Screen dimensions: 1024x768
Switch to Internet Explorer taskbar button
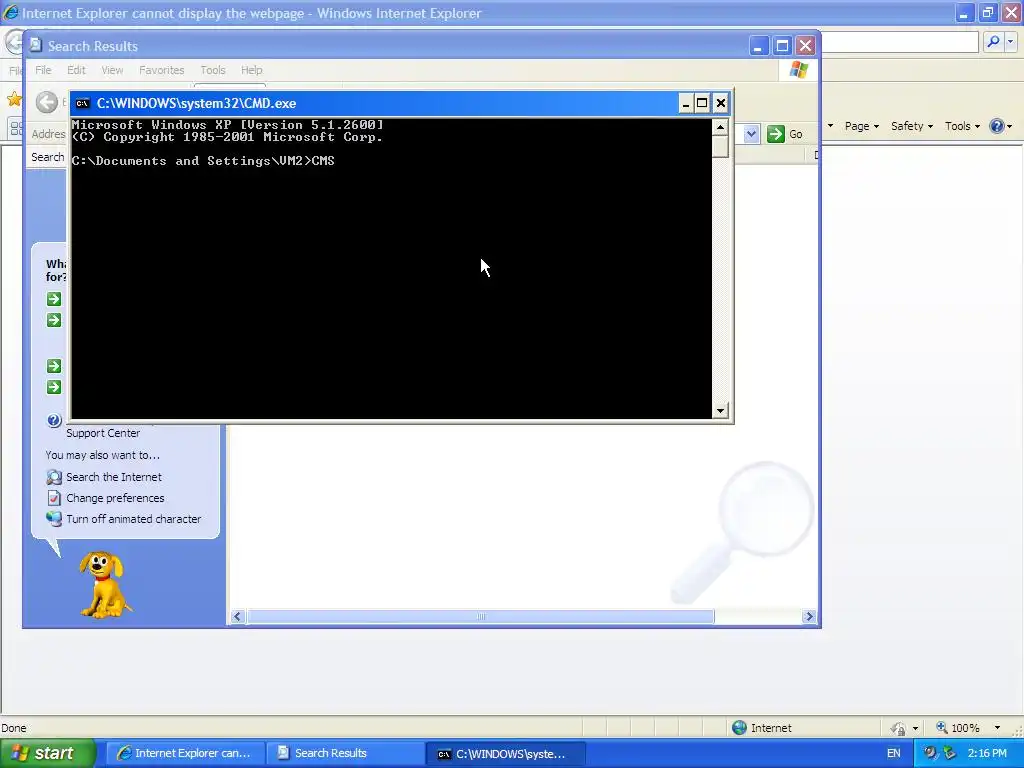(185, 753)
